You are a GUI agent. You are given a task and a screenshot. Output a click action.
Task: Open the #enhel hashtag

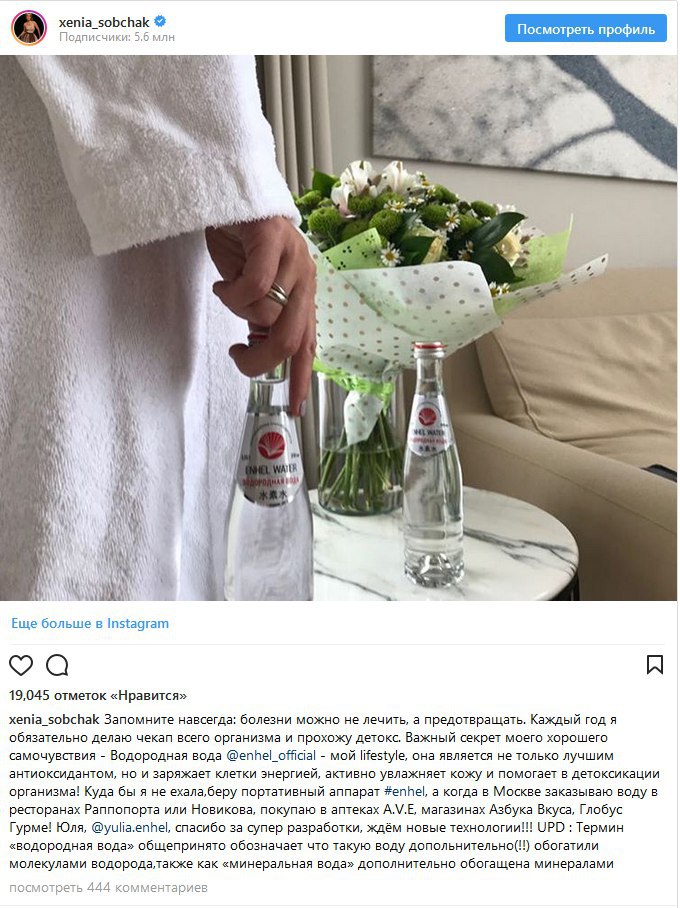(x=405, y=792)
